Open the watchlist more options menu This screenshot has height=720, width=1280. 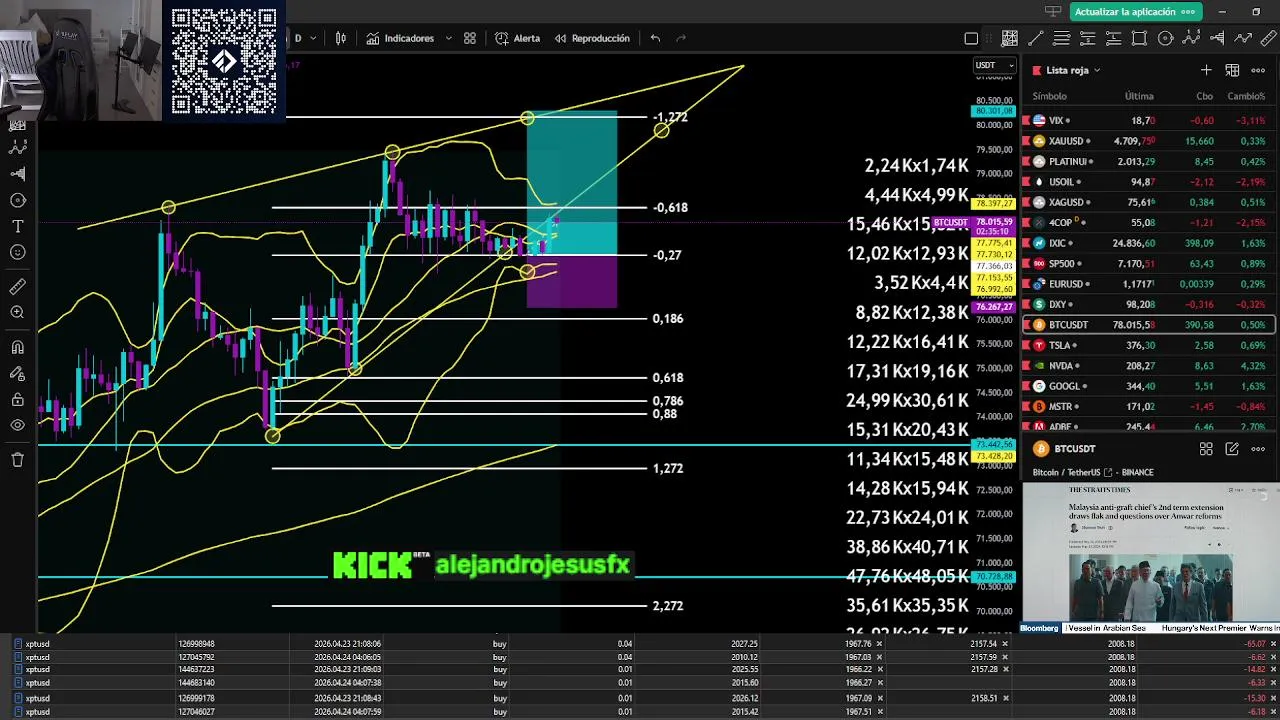tap(1258, 70)
